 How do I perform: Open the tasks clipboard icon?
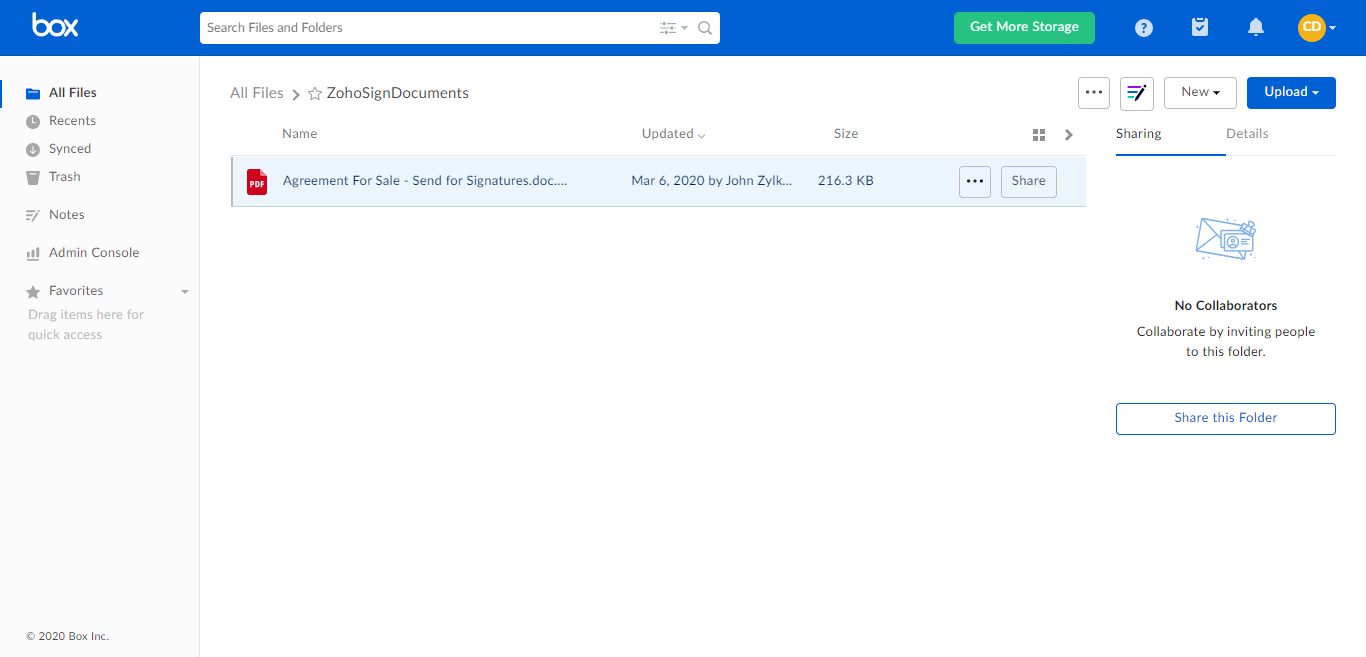point(1200,28)
